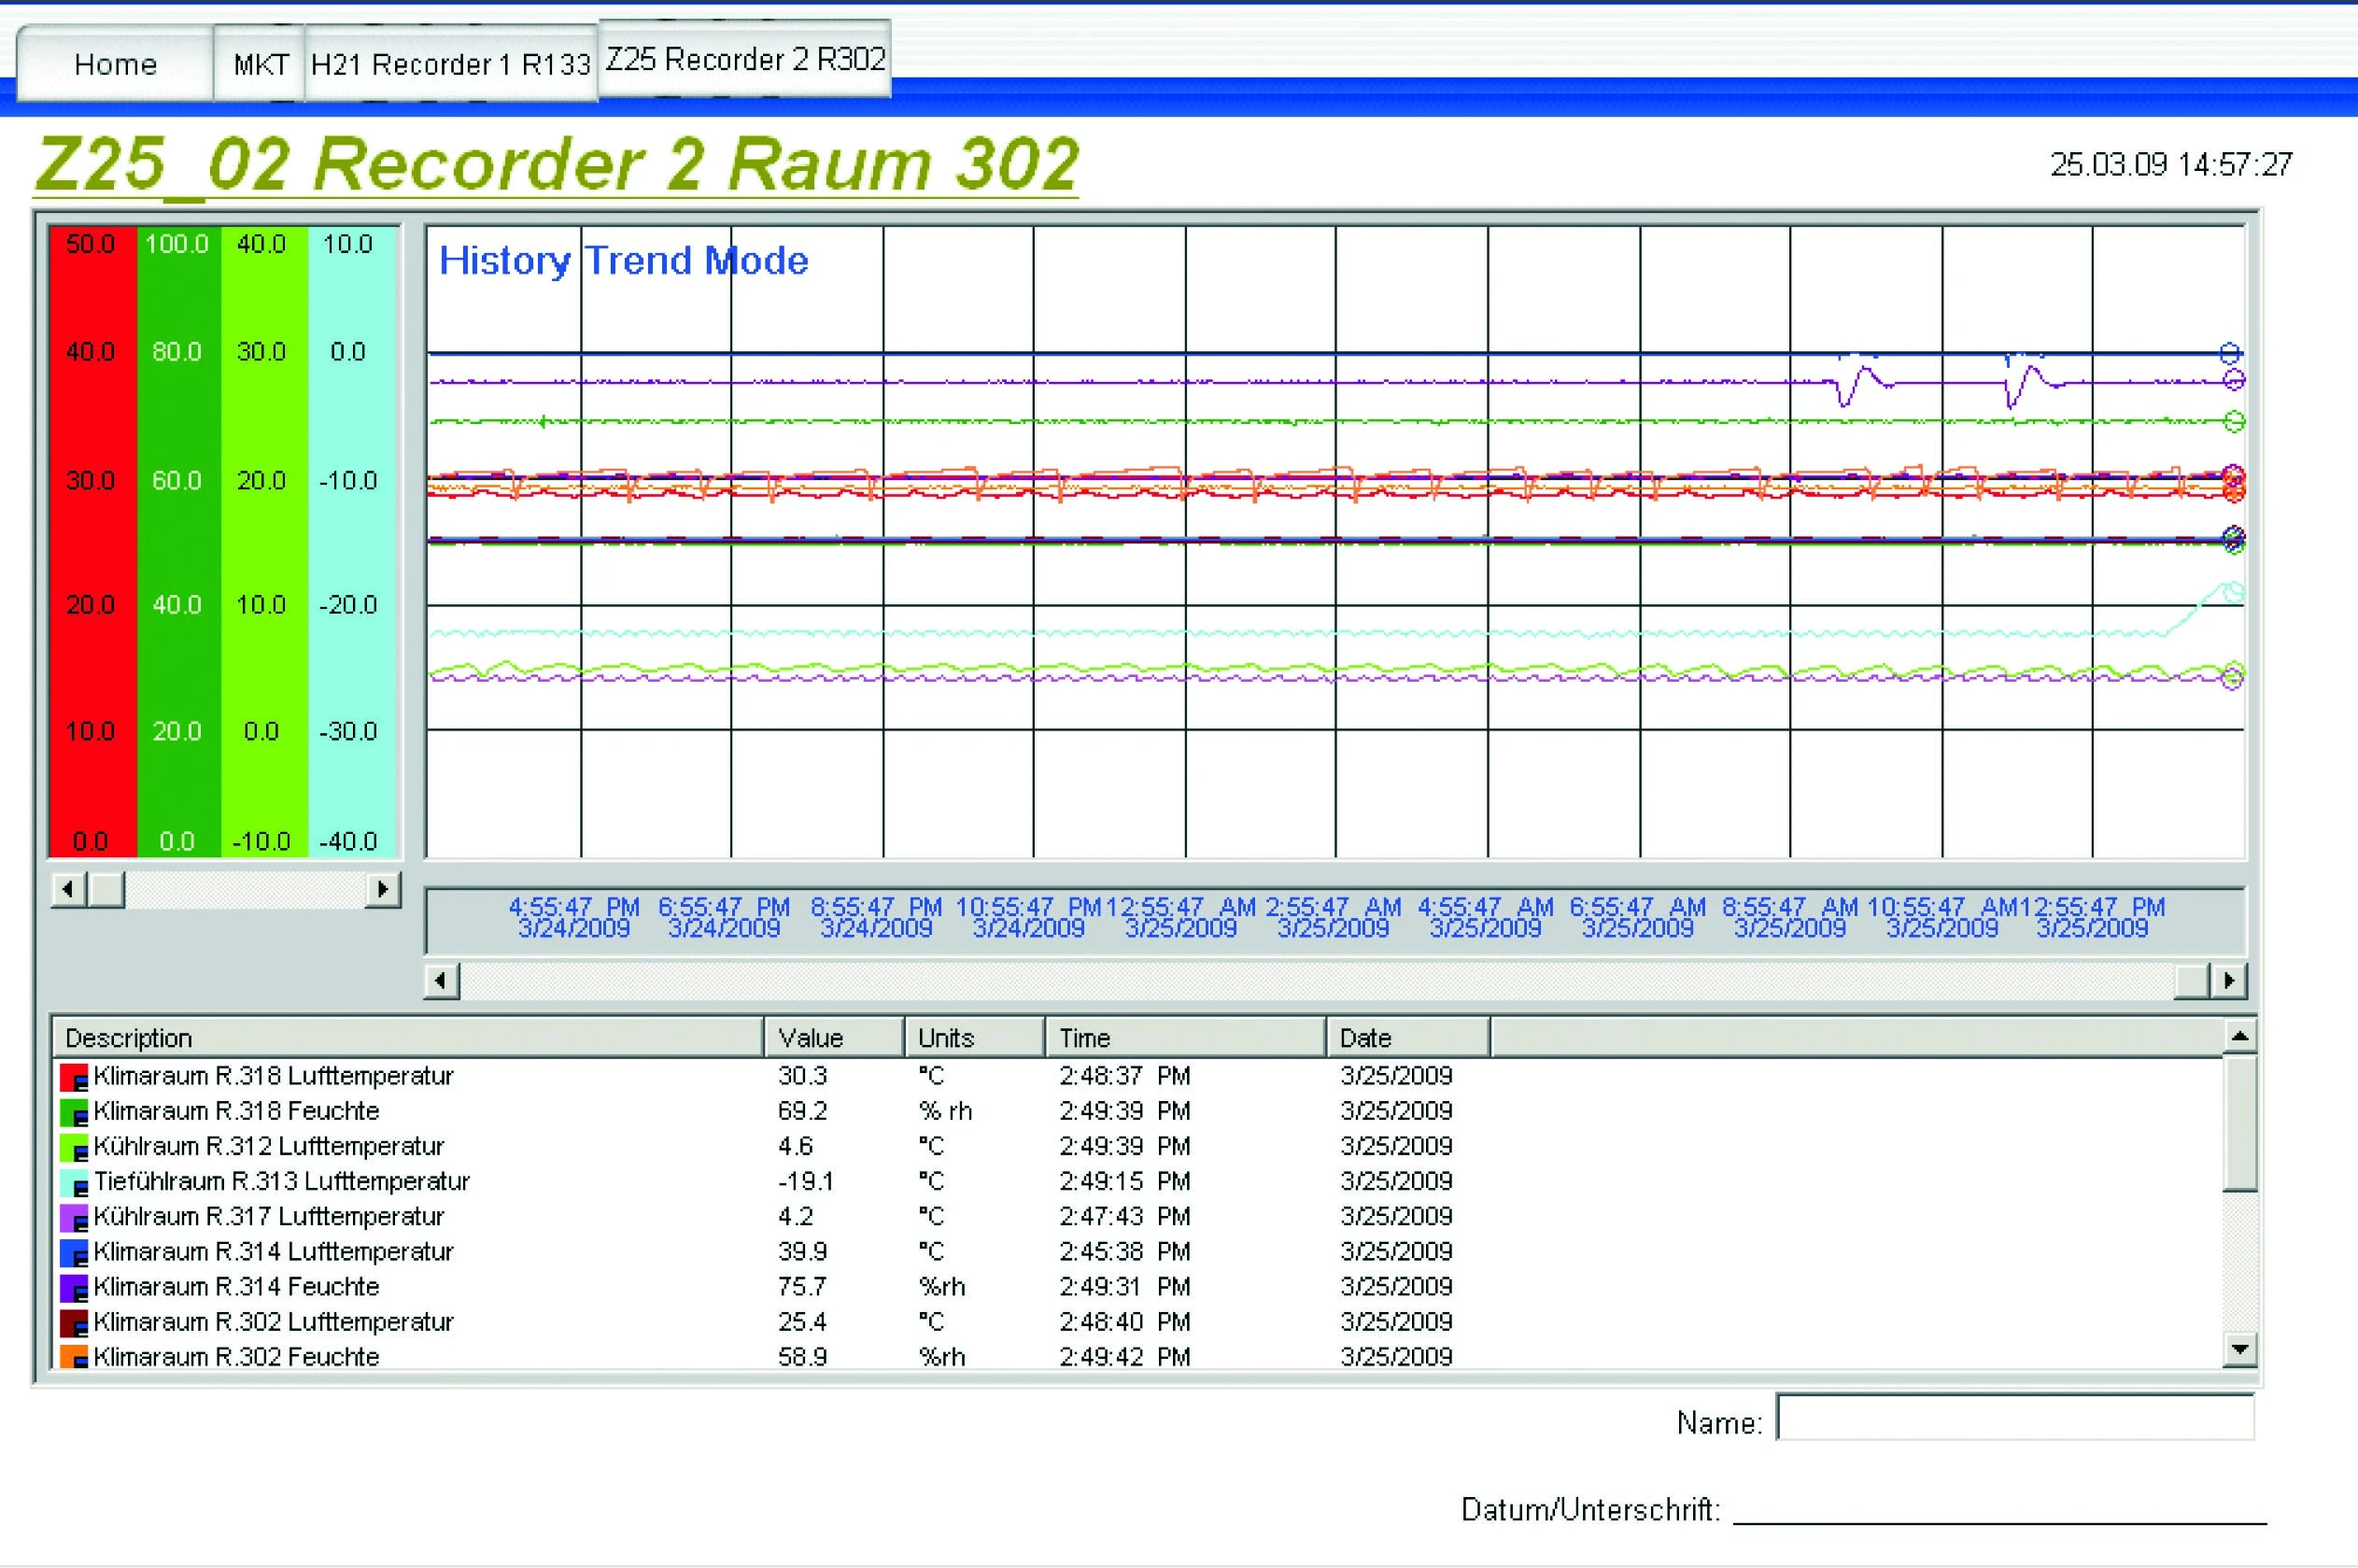Select the red icon for Klimaraum R.318 Lufttemperatur
Screen dimensions: 2358x1568
[75, 1076]
